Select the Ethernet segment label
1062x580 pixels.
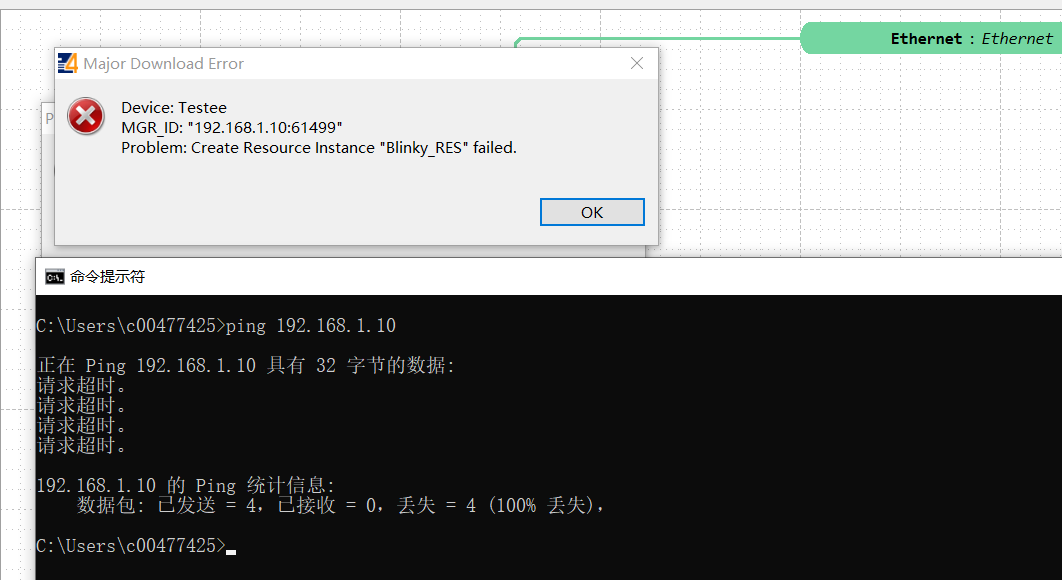click(971, 39)
